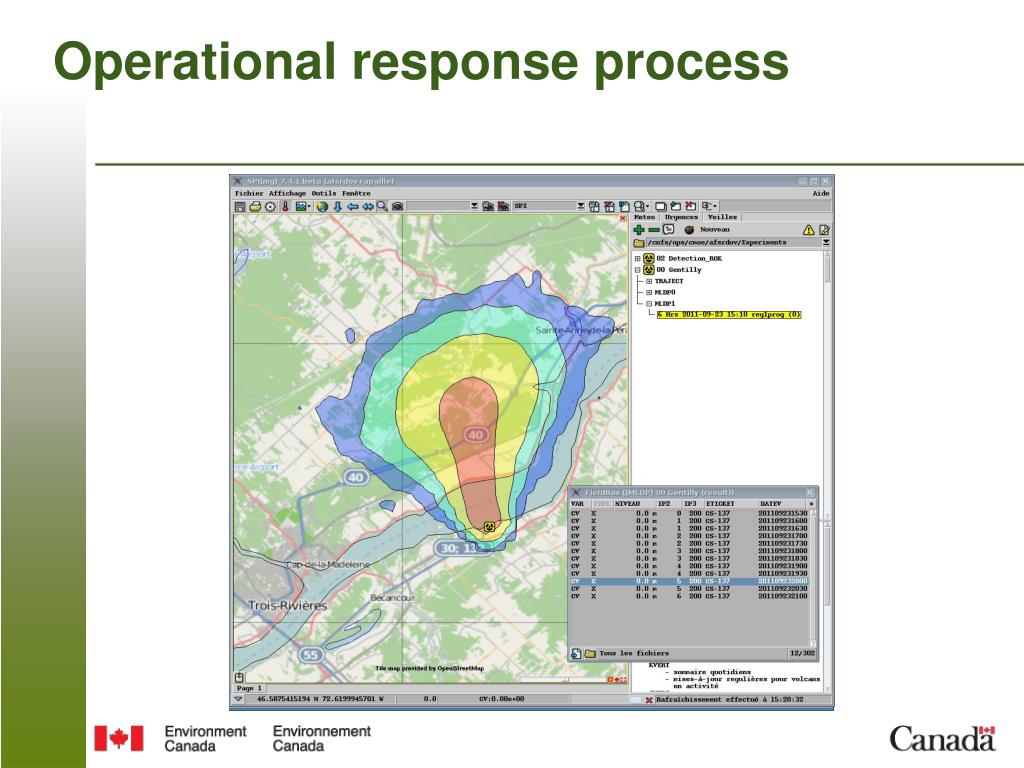Close the map view red X

(x=622, y=218)
